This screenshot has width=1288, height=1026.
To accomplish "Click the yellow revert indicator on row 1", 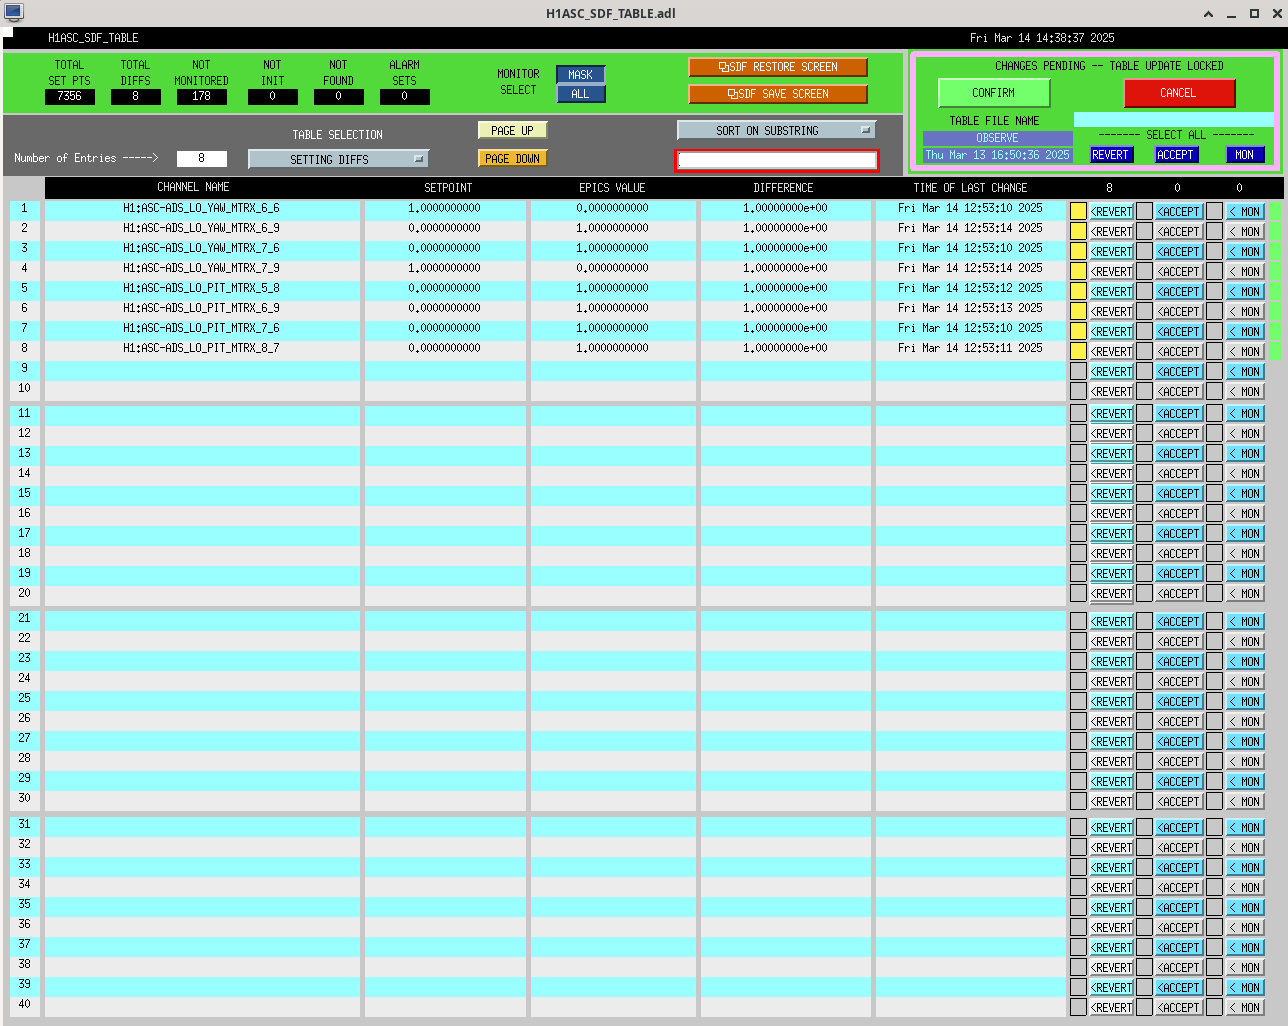I will 1078,211.
